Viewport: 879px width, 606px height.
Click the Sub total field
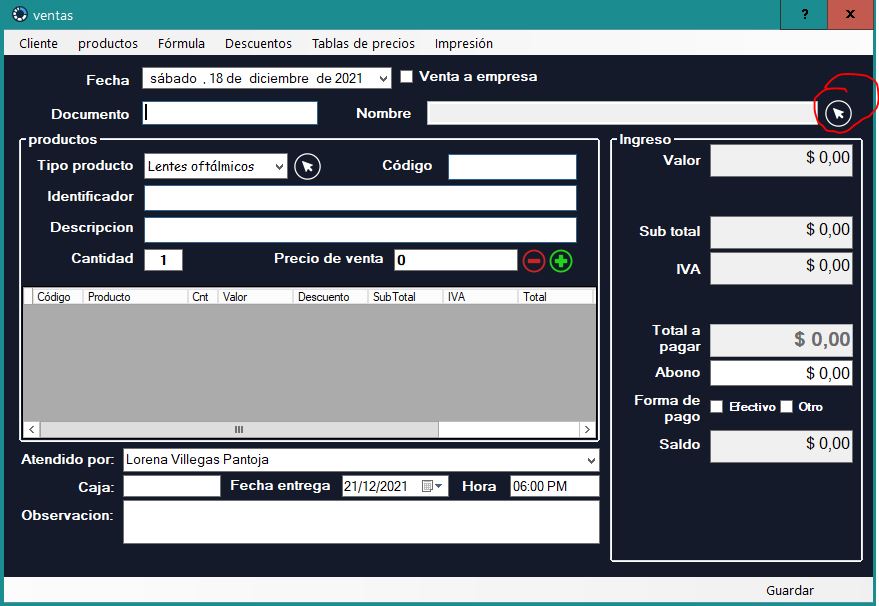click(781, 232)
